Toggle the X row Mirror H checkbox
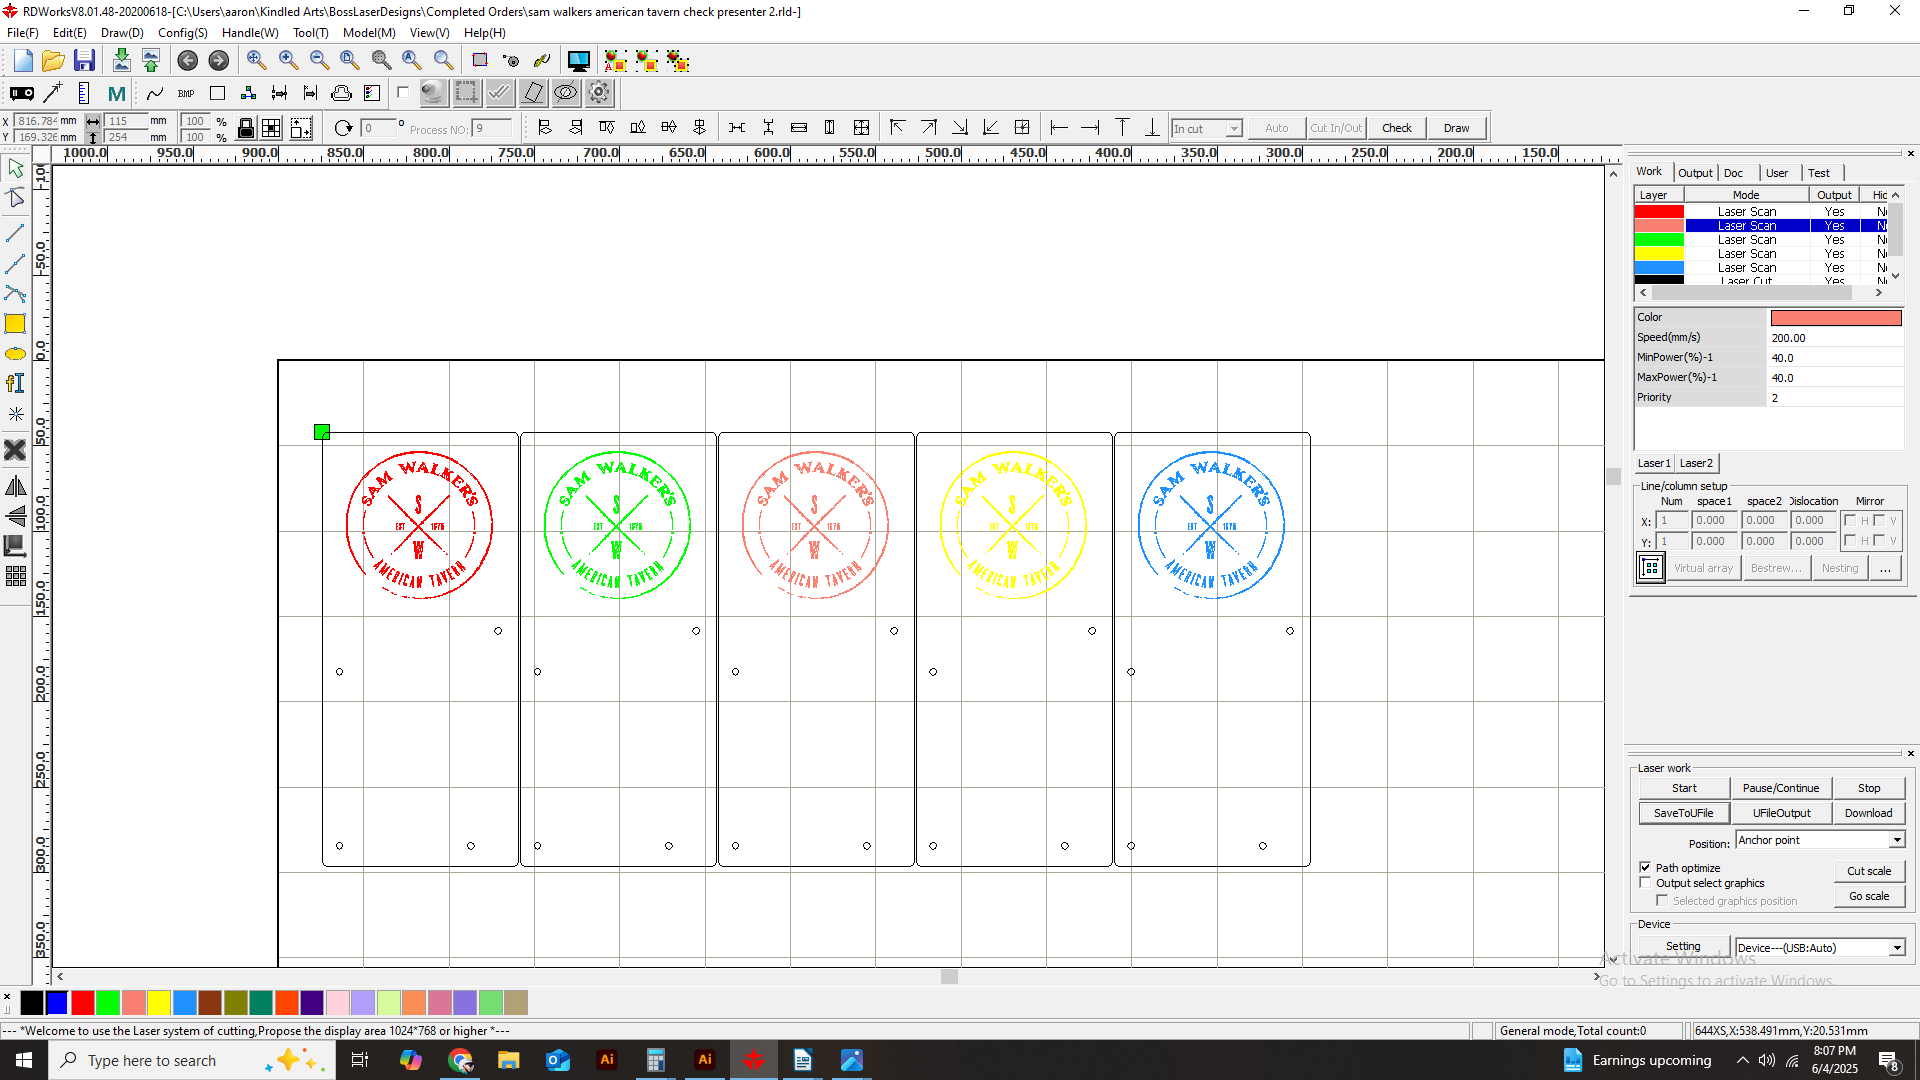This screenshot has height=1080, width=1920. (1850, 520)
